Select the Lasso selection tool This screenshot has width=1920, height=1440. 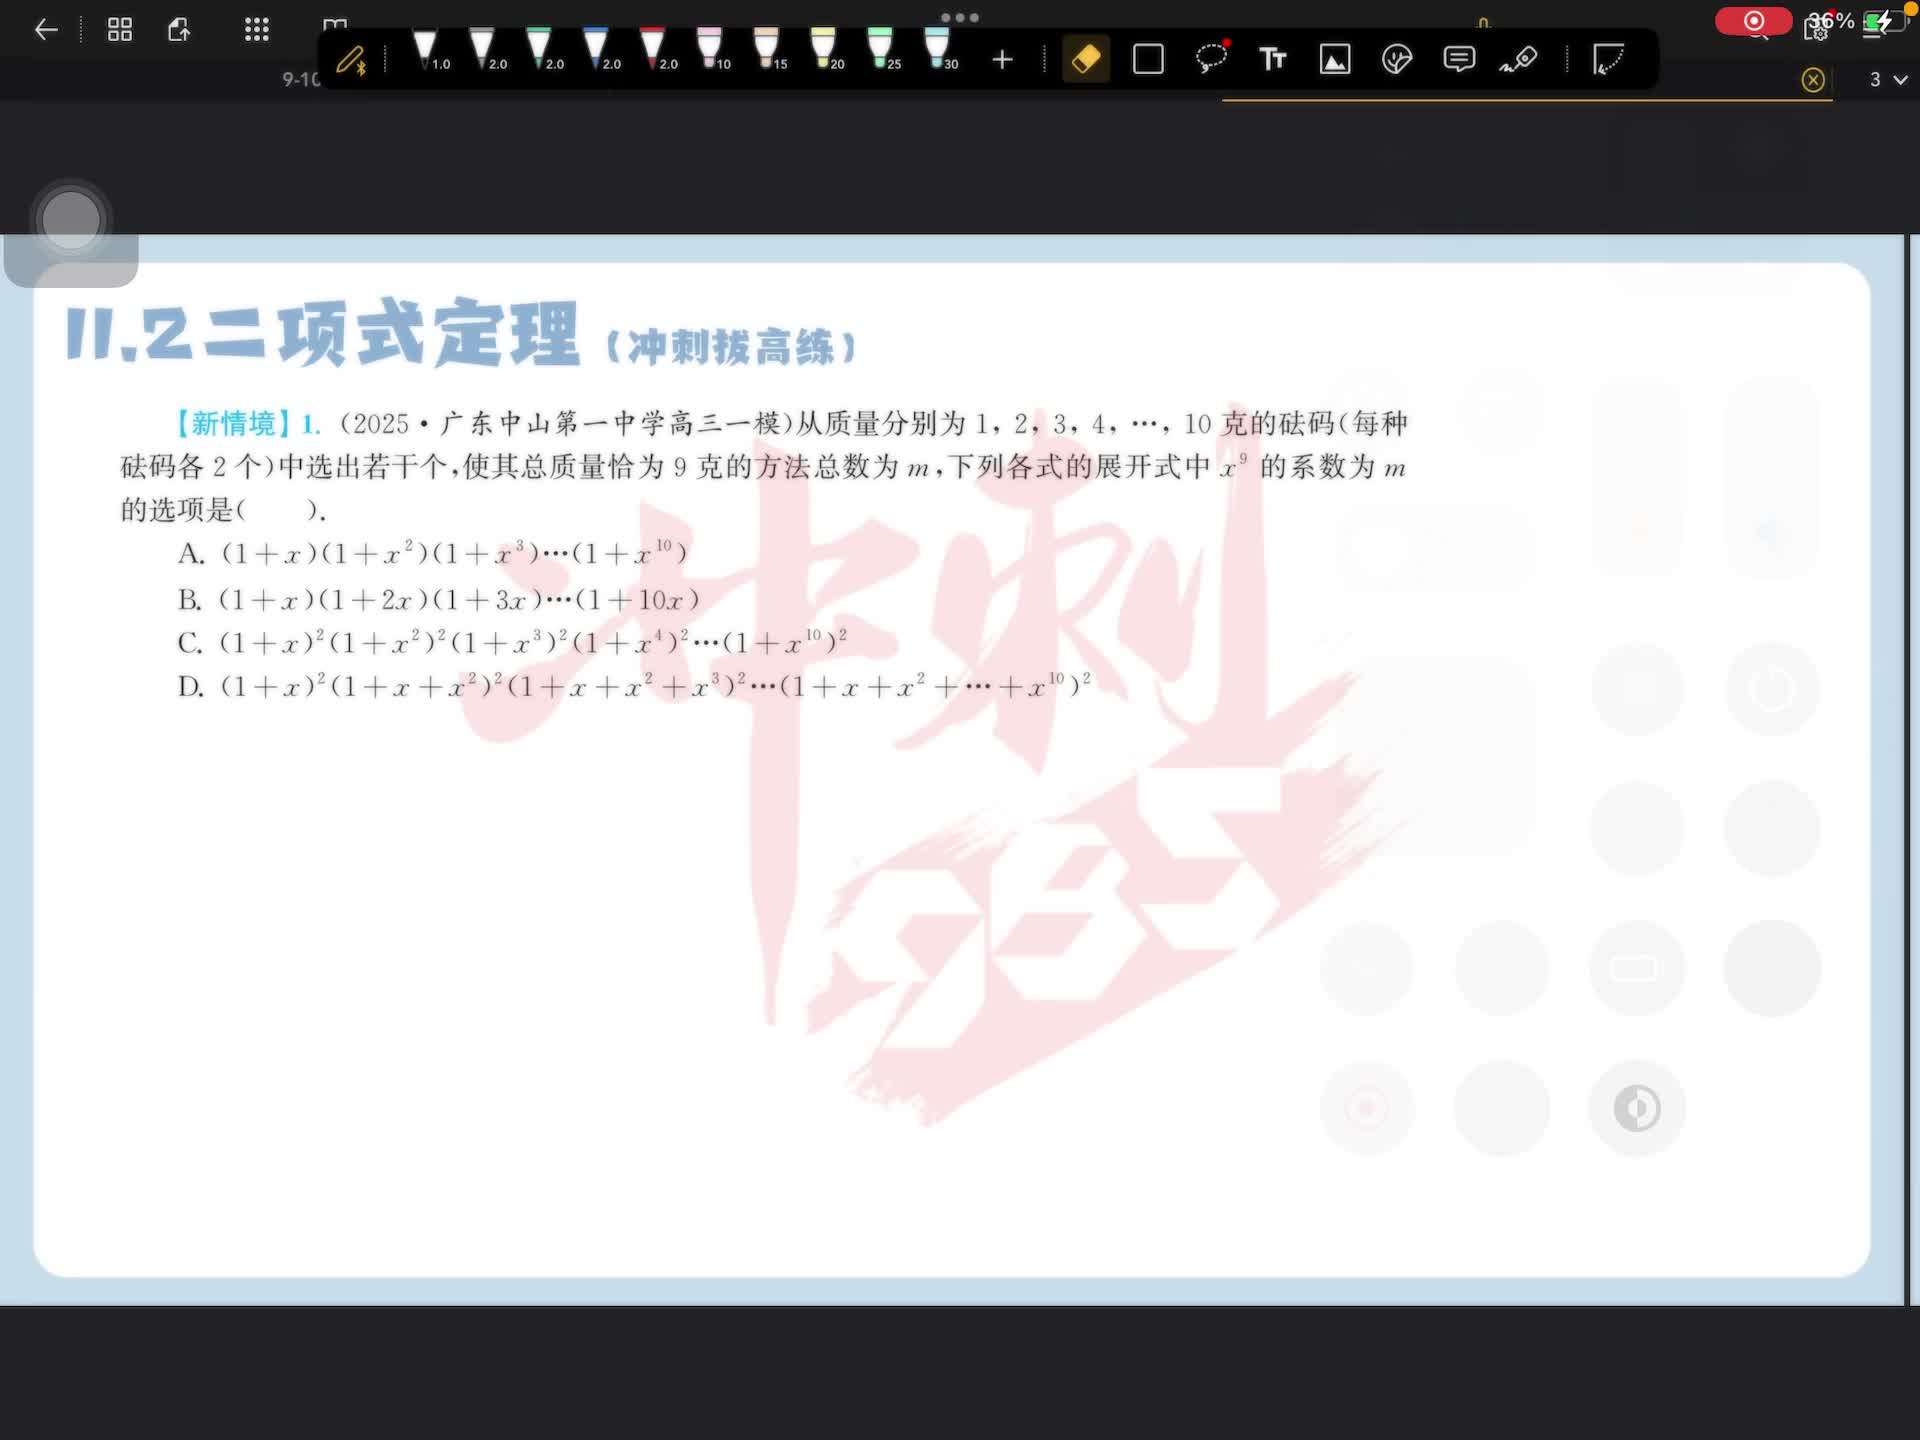click(x=1211, y=59)
